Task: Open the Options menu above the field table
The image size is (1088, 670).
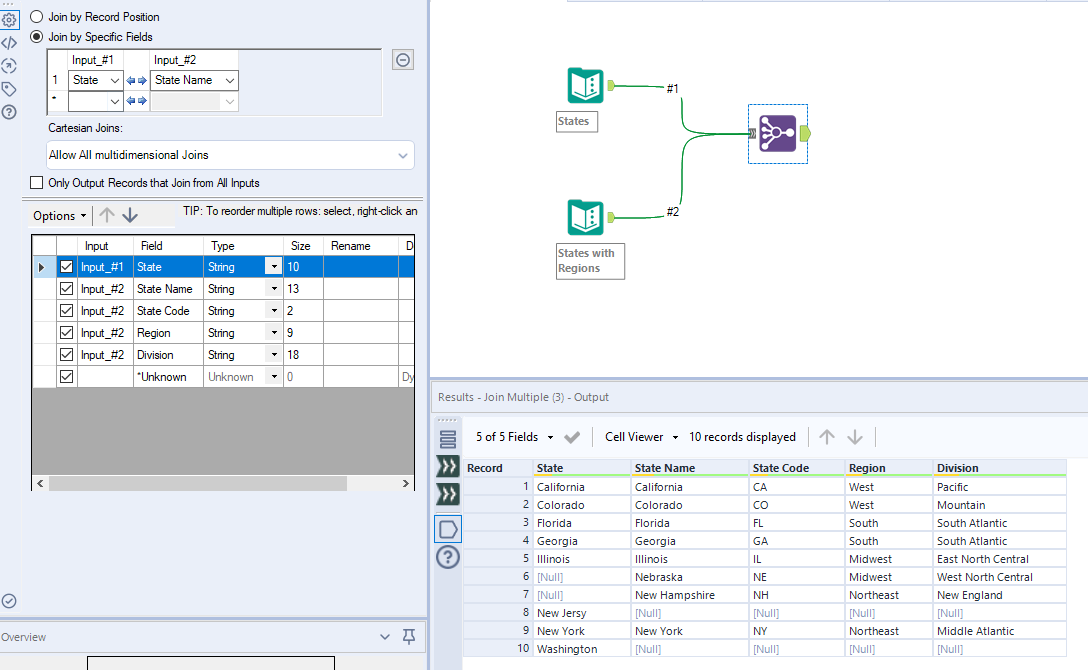Action: click(58, 215)
